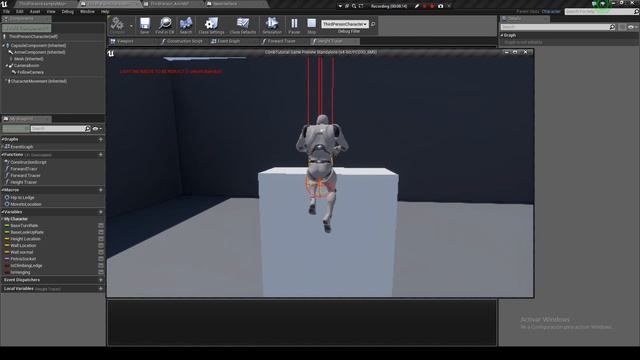Add a new macro with plus icon
Screen dimensions: 640x360
(x=101, y=190)
